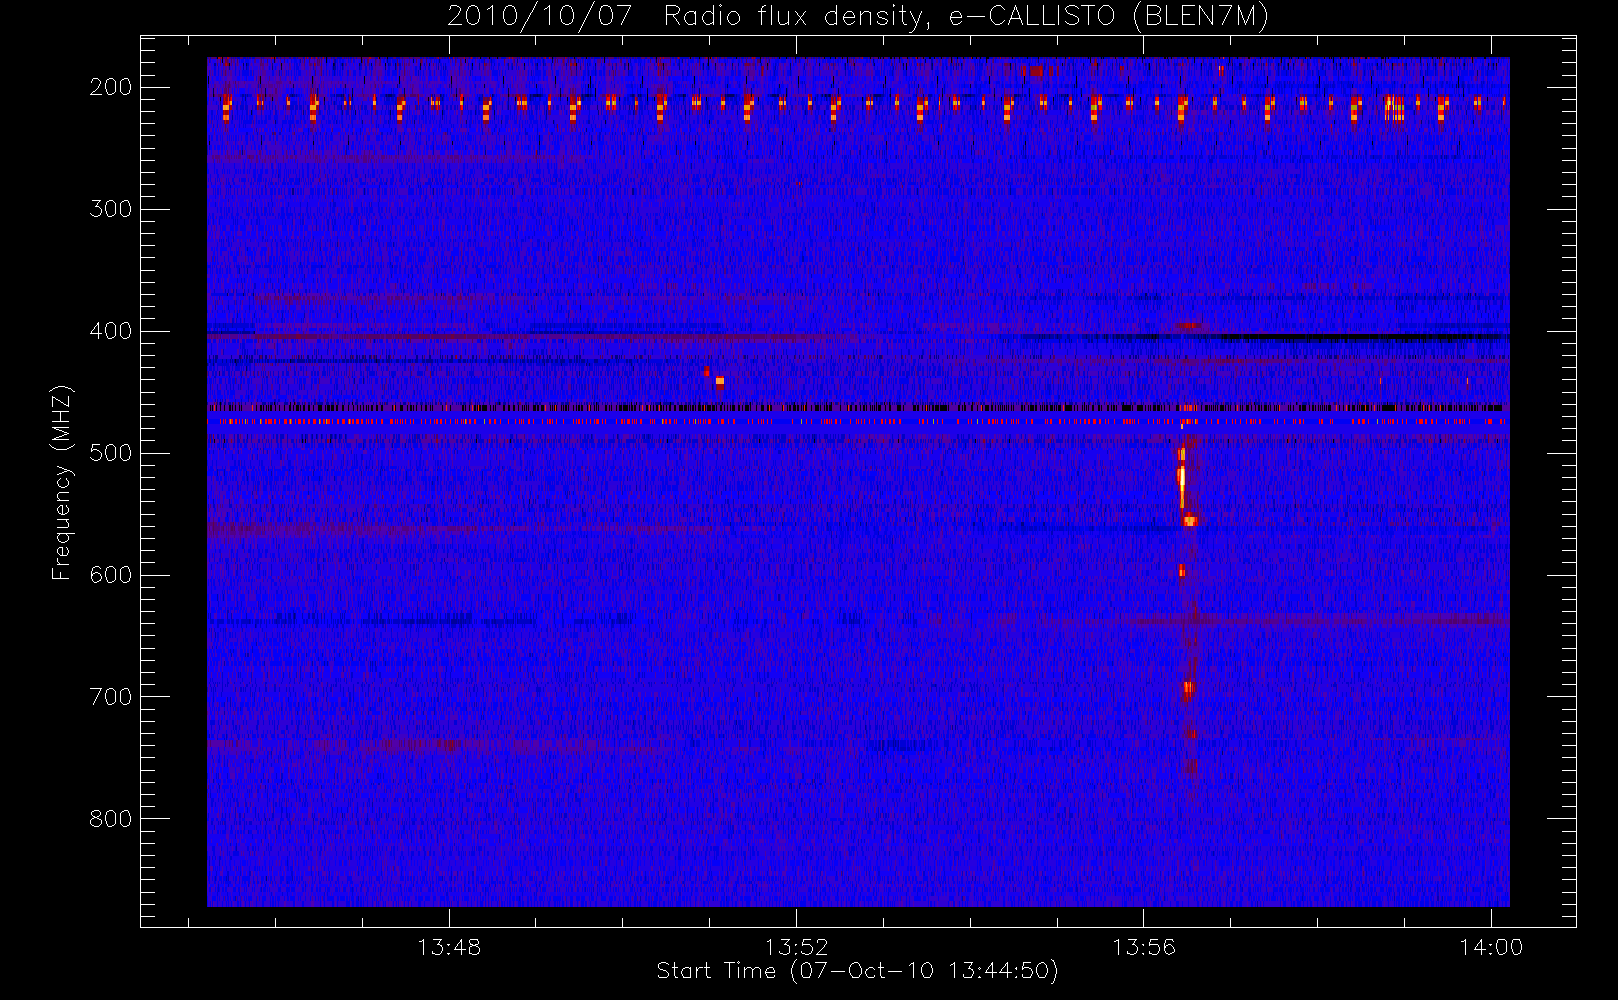Click the 700 frequency tick label
Screen dimensions: 1618x1000
pyautogui.click(x=110, y=697)
